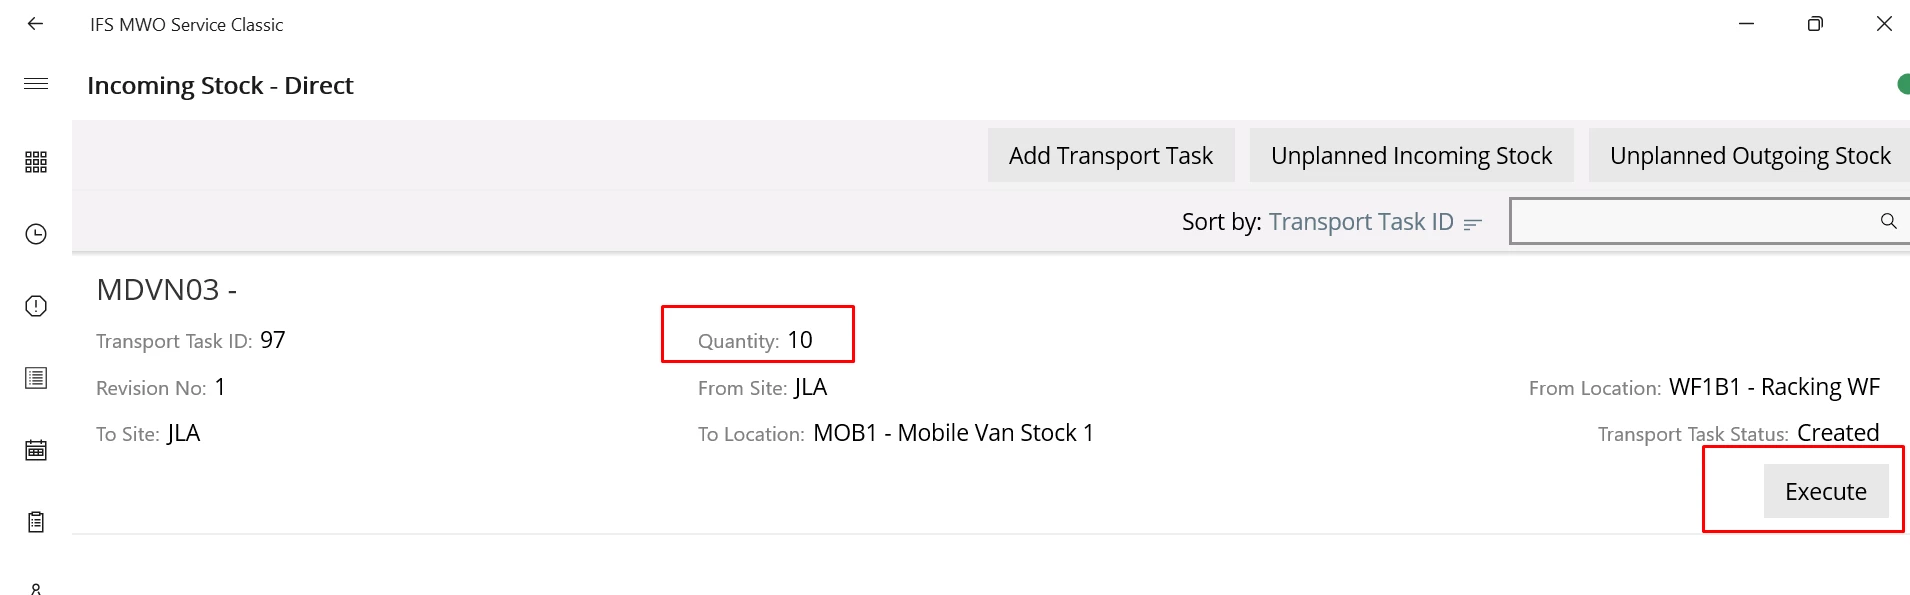Viewport: 1910px width, 595px height.
Task: Open the clock icon in sidebar
Action: [36, 234]
